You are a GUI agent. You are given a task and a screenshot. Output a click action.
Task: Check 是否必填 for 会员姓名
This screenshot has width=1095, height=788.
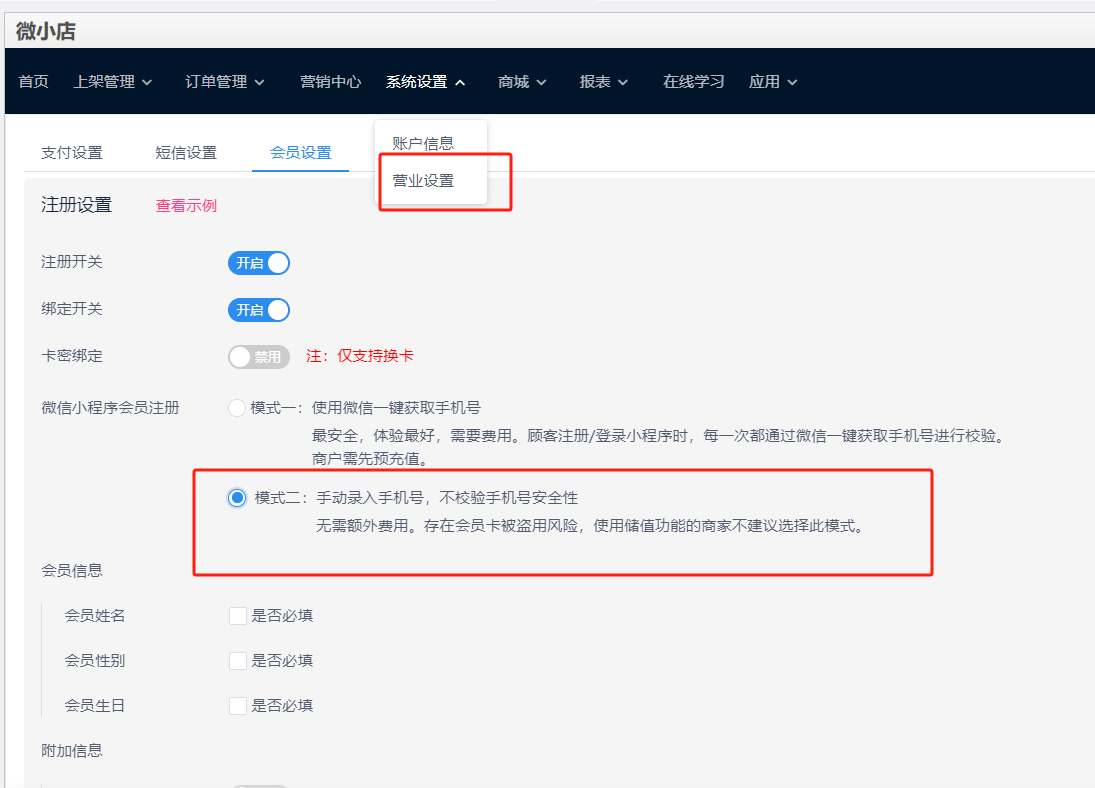click(x=238, y=616)
